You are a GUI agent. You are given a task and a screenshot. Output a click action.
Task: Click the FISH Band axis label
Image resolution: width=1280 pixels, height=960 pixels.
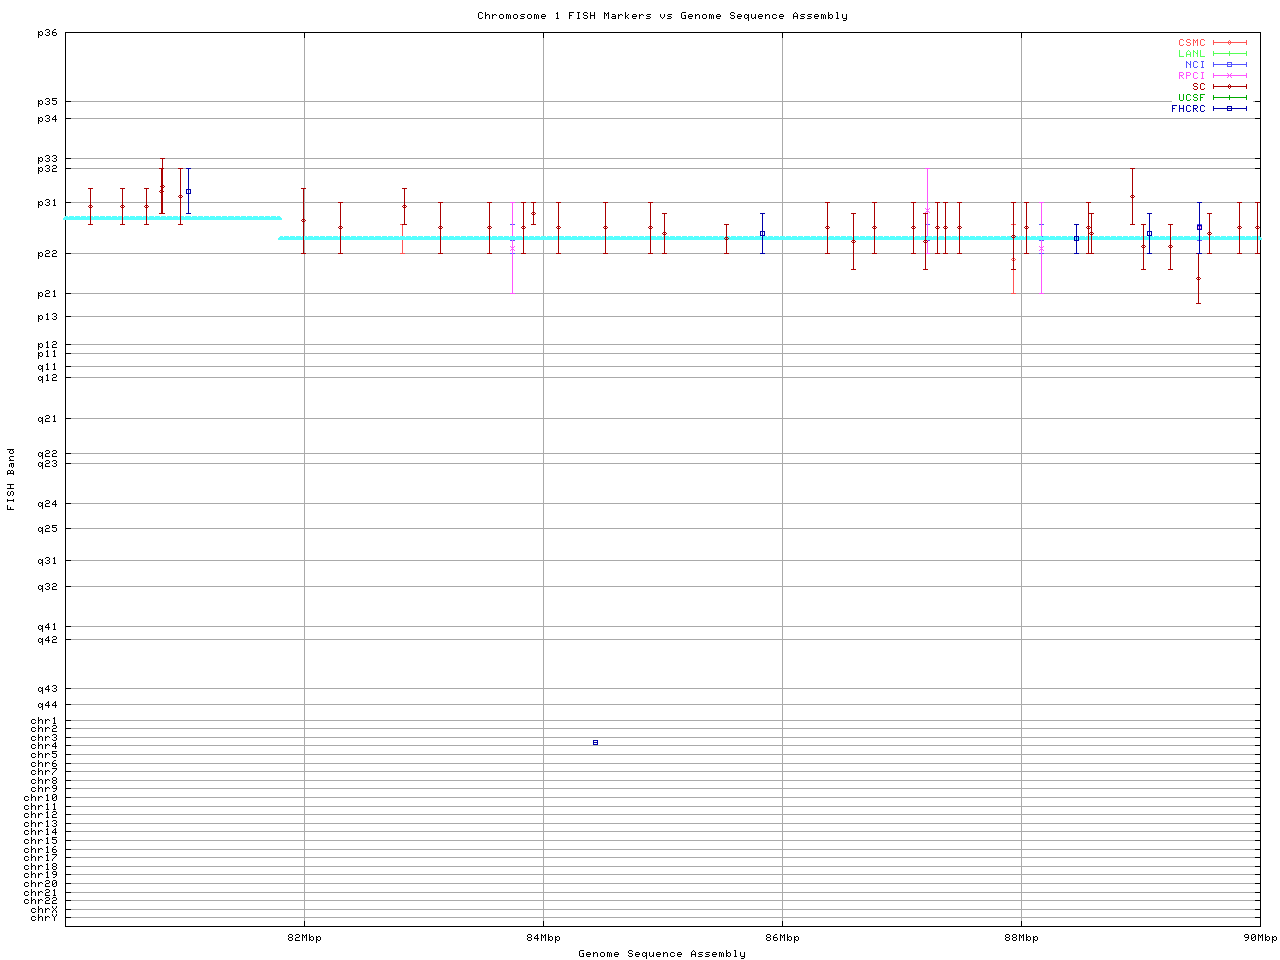point(11,479)
